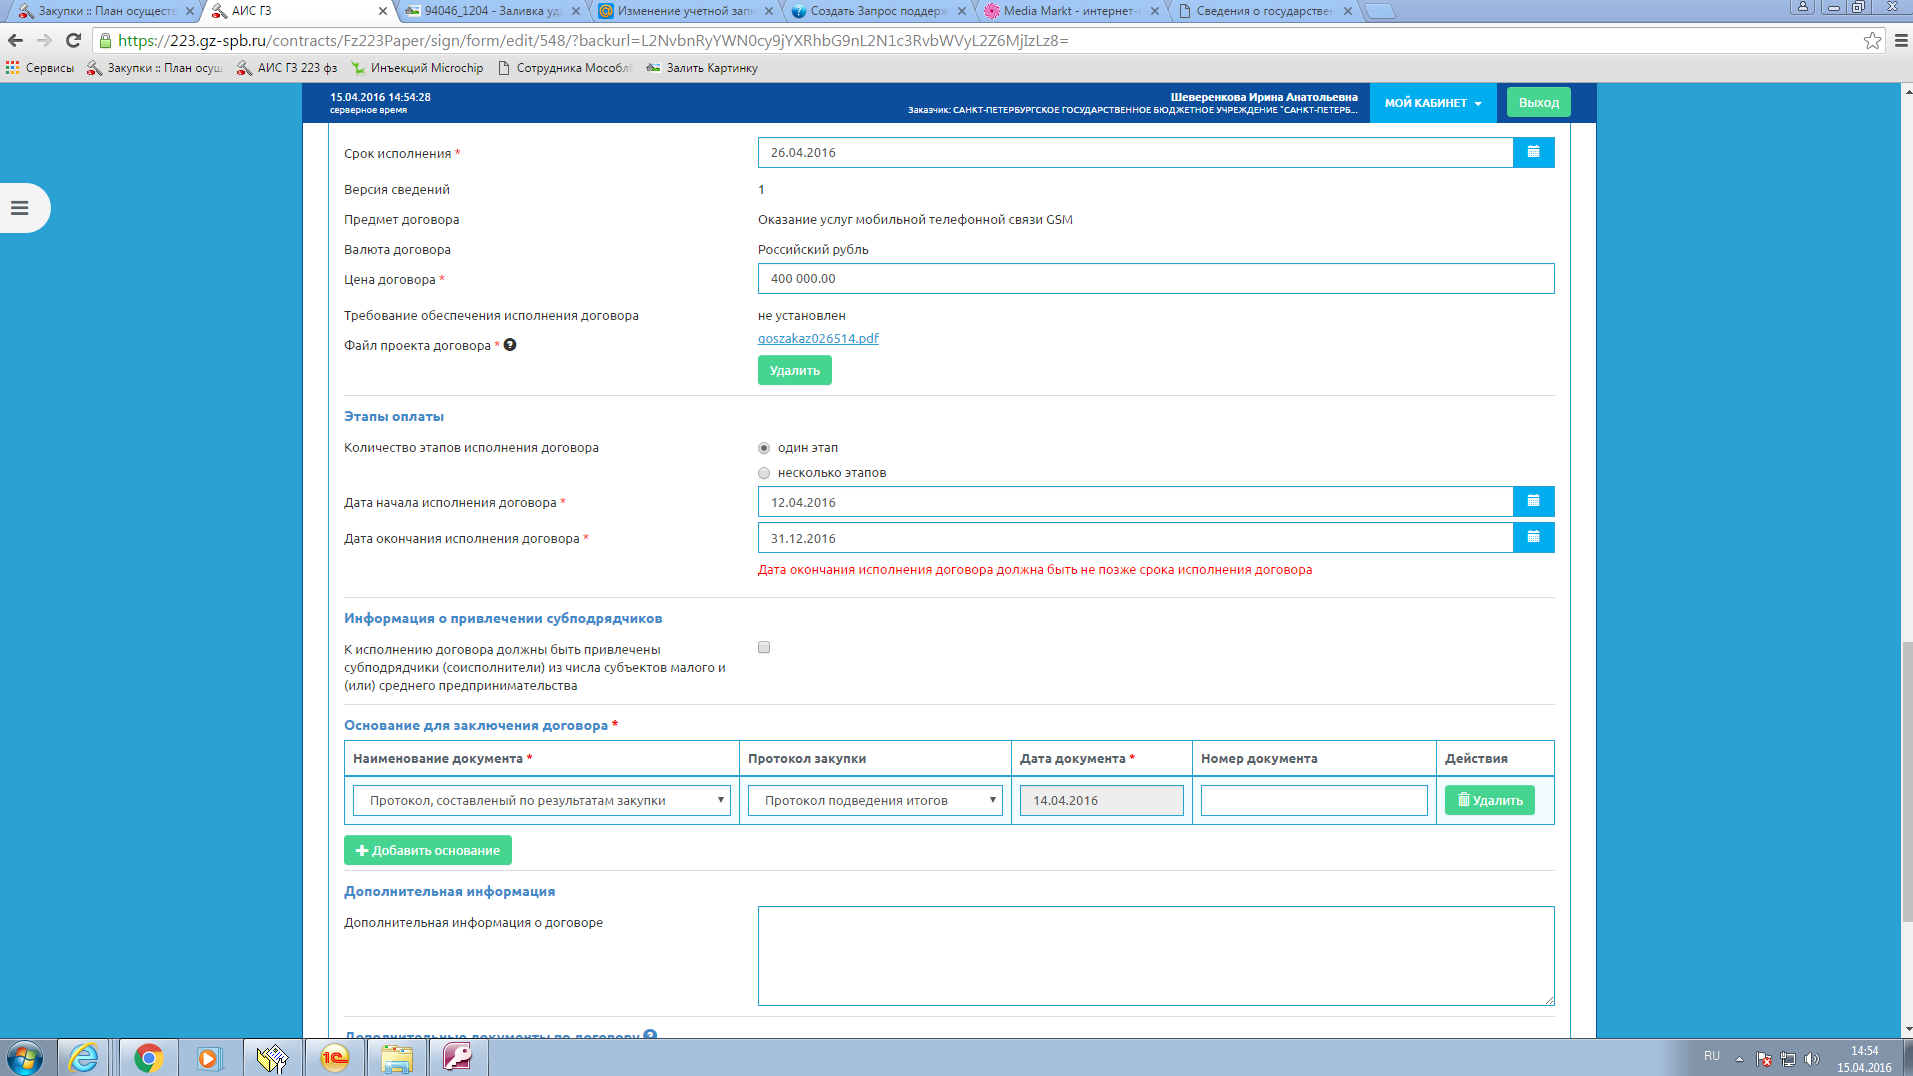Open Windows Start menu
The width and height of the screenshot is (1913, 1076).
(24, 1058)
